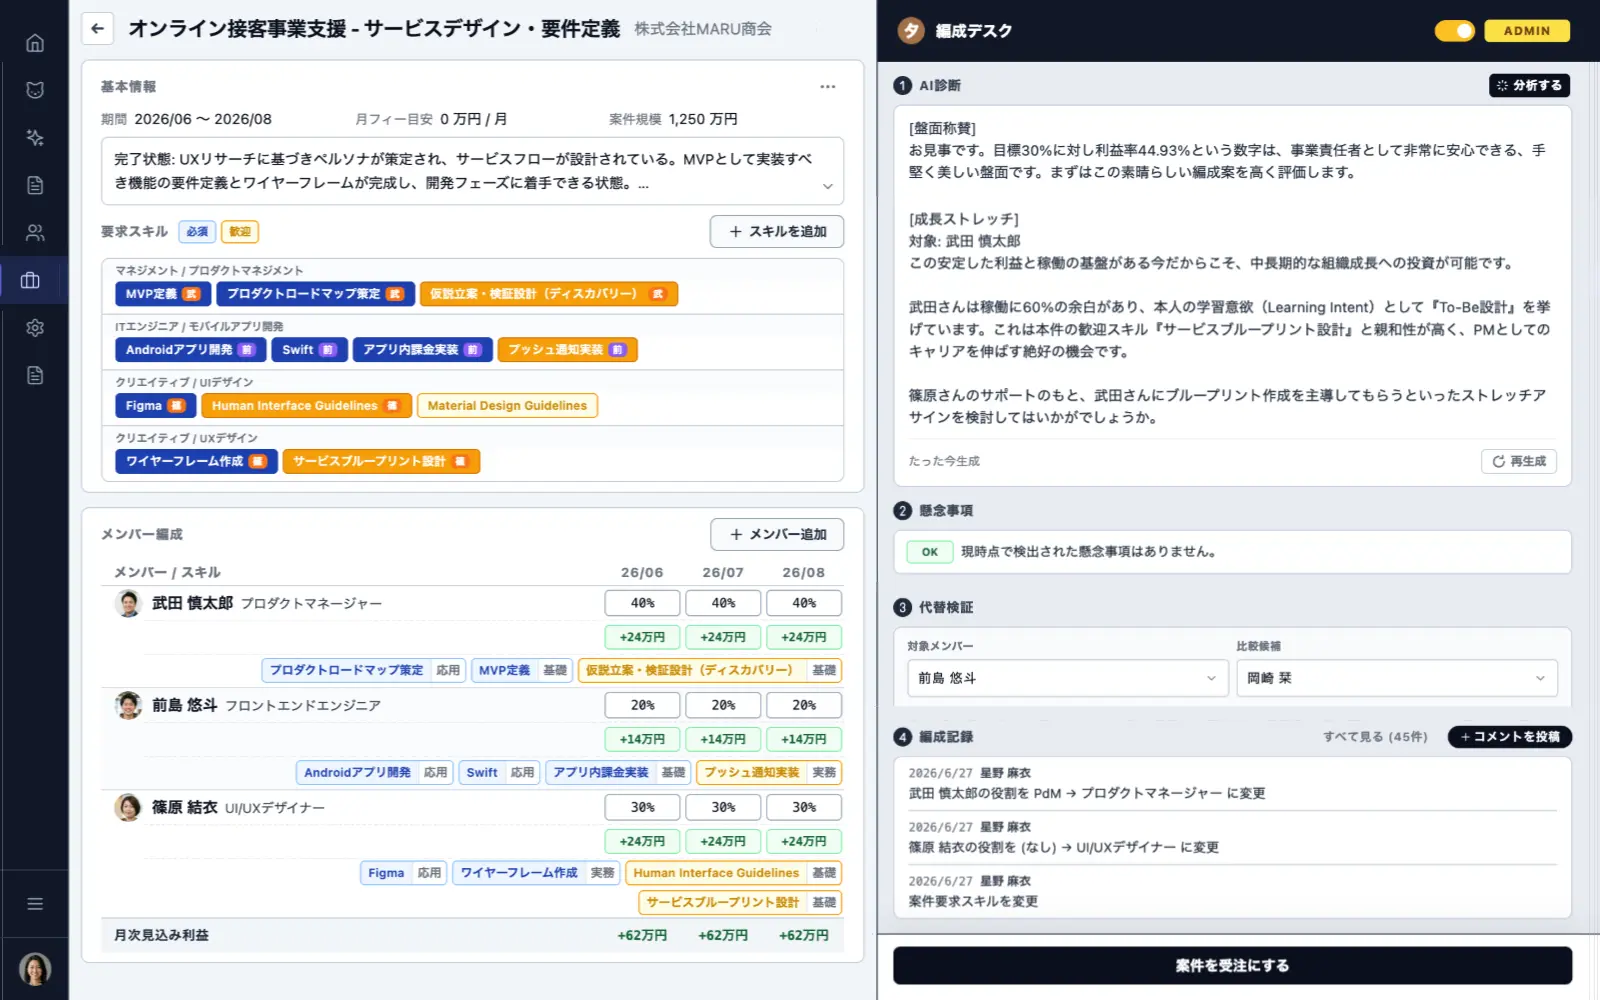Select the briefcase projects icon in the sidebar
Image resolution: width=1600 pixels, height=1000 pixels.
[31, 280]
